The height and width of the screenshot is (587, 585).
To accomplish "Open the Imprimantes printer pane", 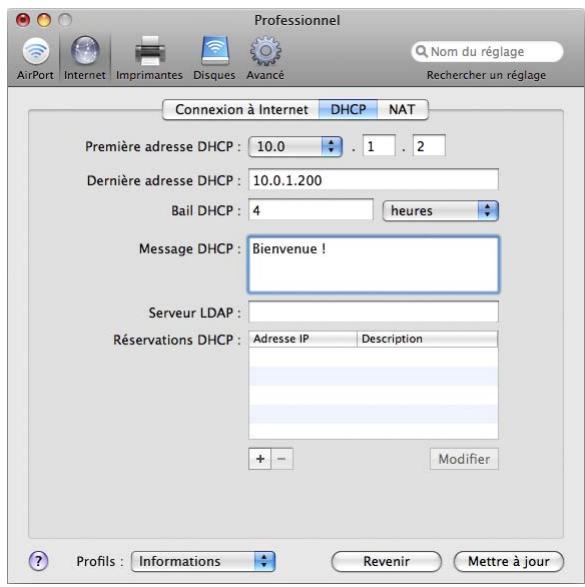I will [149, 58].
